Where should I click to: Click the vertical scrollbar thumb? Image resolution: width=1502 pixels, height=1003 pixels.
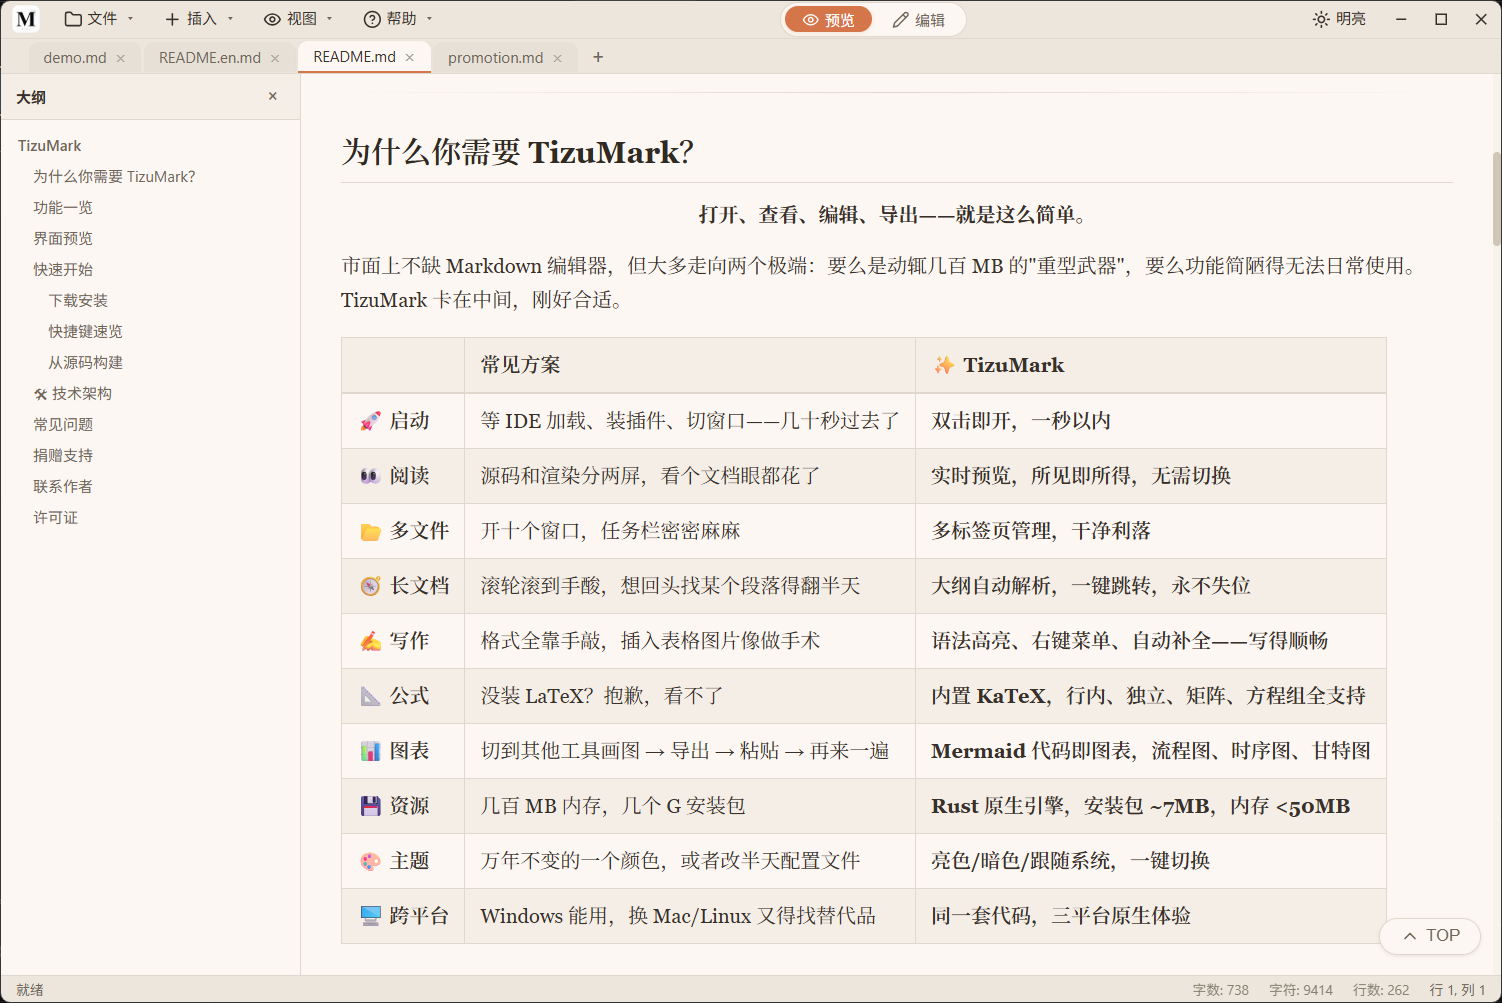[1496, 198]
